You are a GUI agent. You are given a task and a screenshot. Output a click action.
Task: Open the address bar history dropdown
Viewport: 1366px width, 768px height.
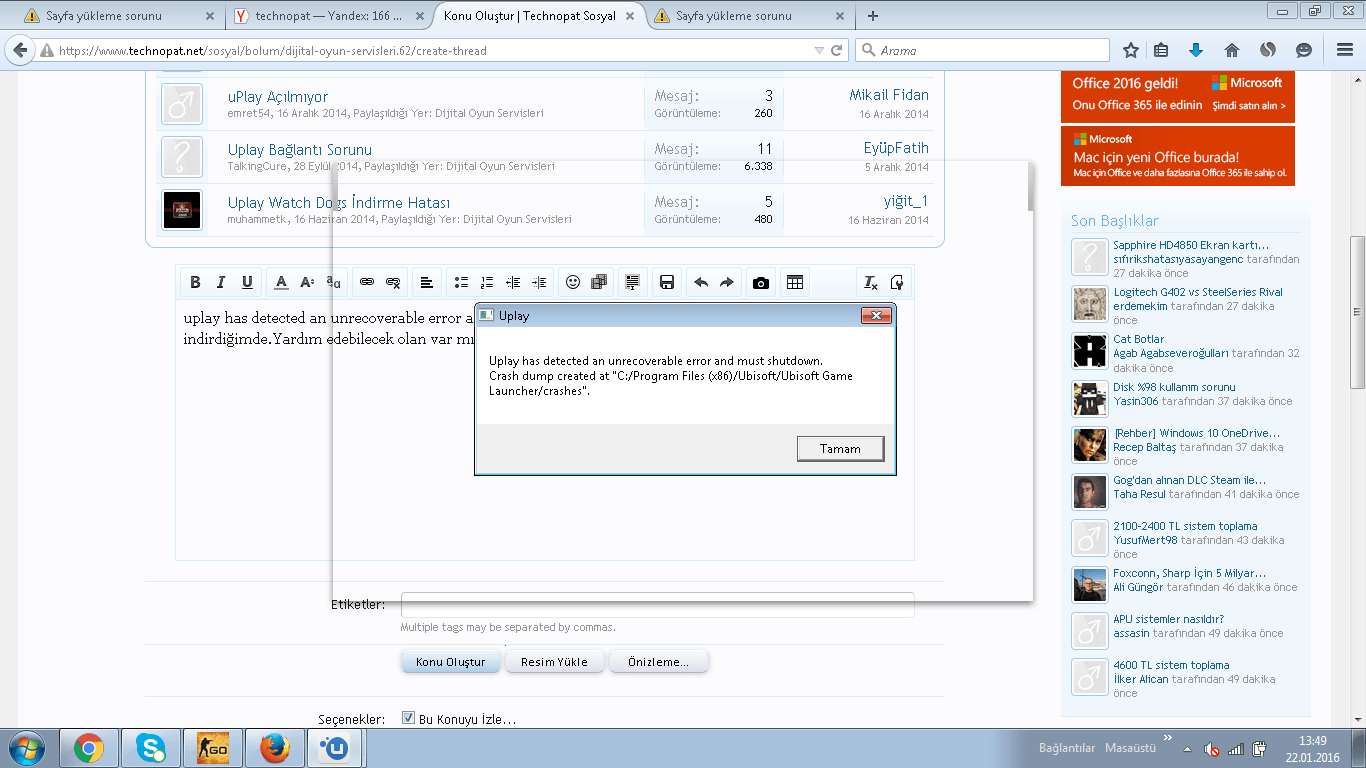coord(819,50)
